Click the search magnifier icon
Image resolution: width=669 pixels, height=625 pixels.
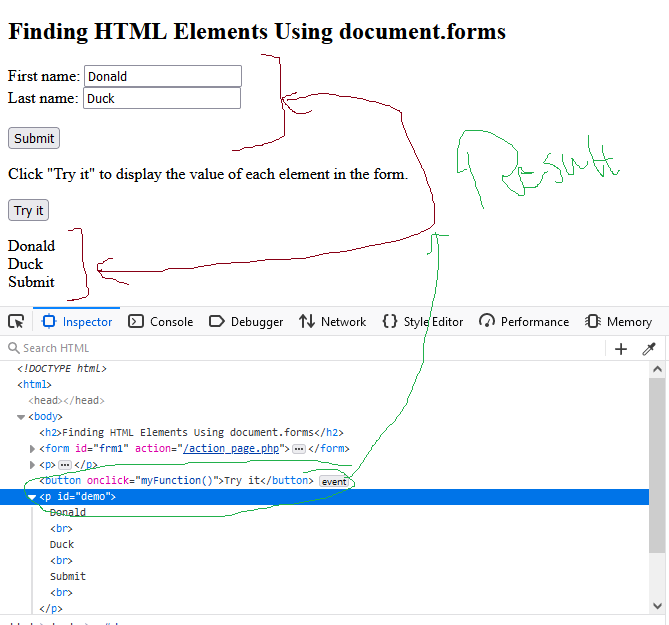[14, 348]
